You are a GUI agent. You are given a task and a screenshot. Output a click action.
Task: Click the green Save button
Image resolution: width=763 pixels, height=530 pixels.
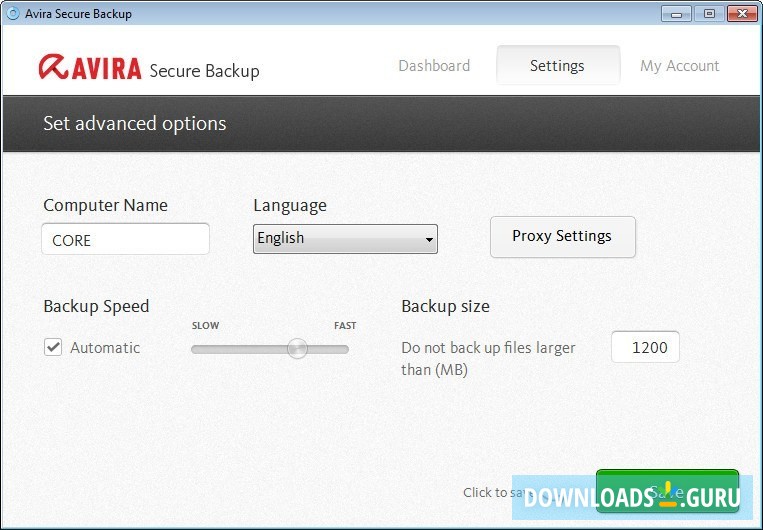click(x=667, y=491)
